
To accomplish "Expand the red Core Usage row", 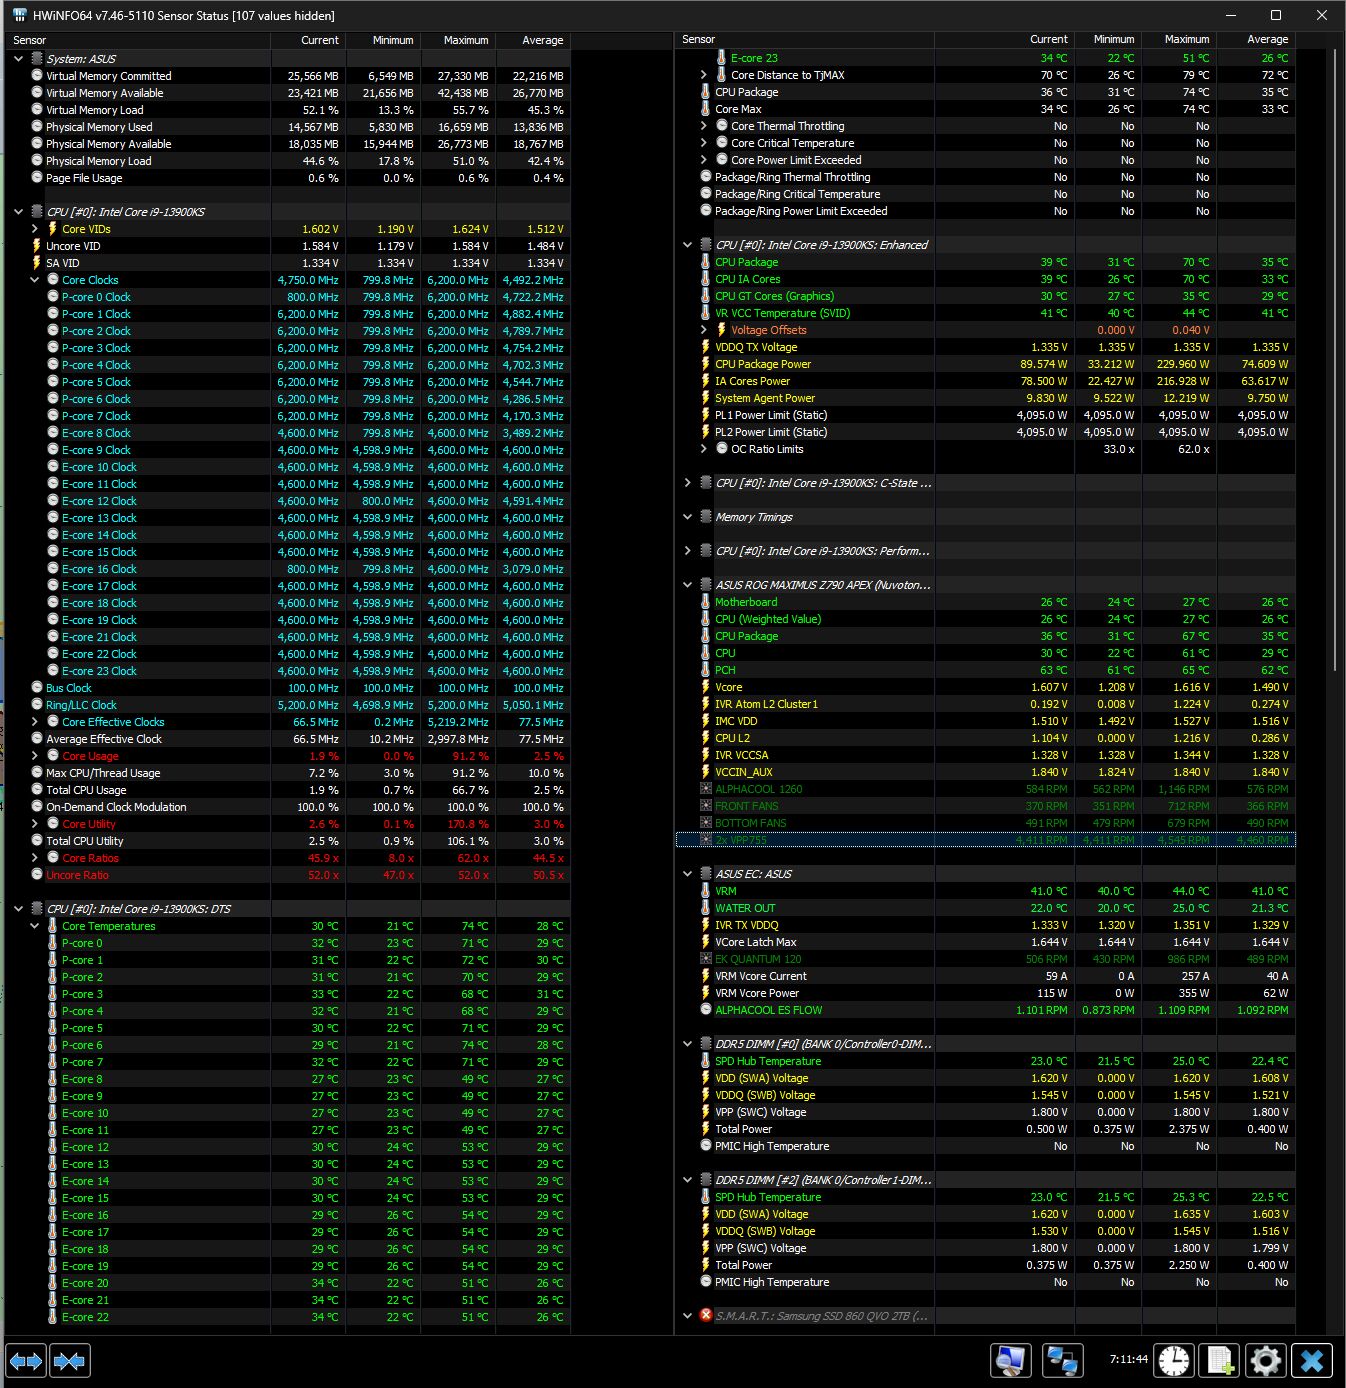I will (x=35, y=756).
